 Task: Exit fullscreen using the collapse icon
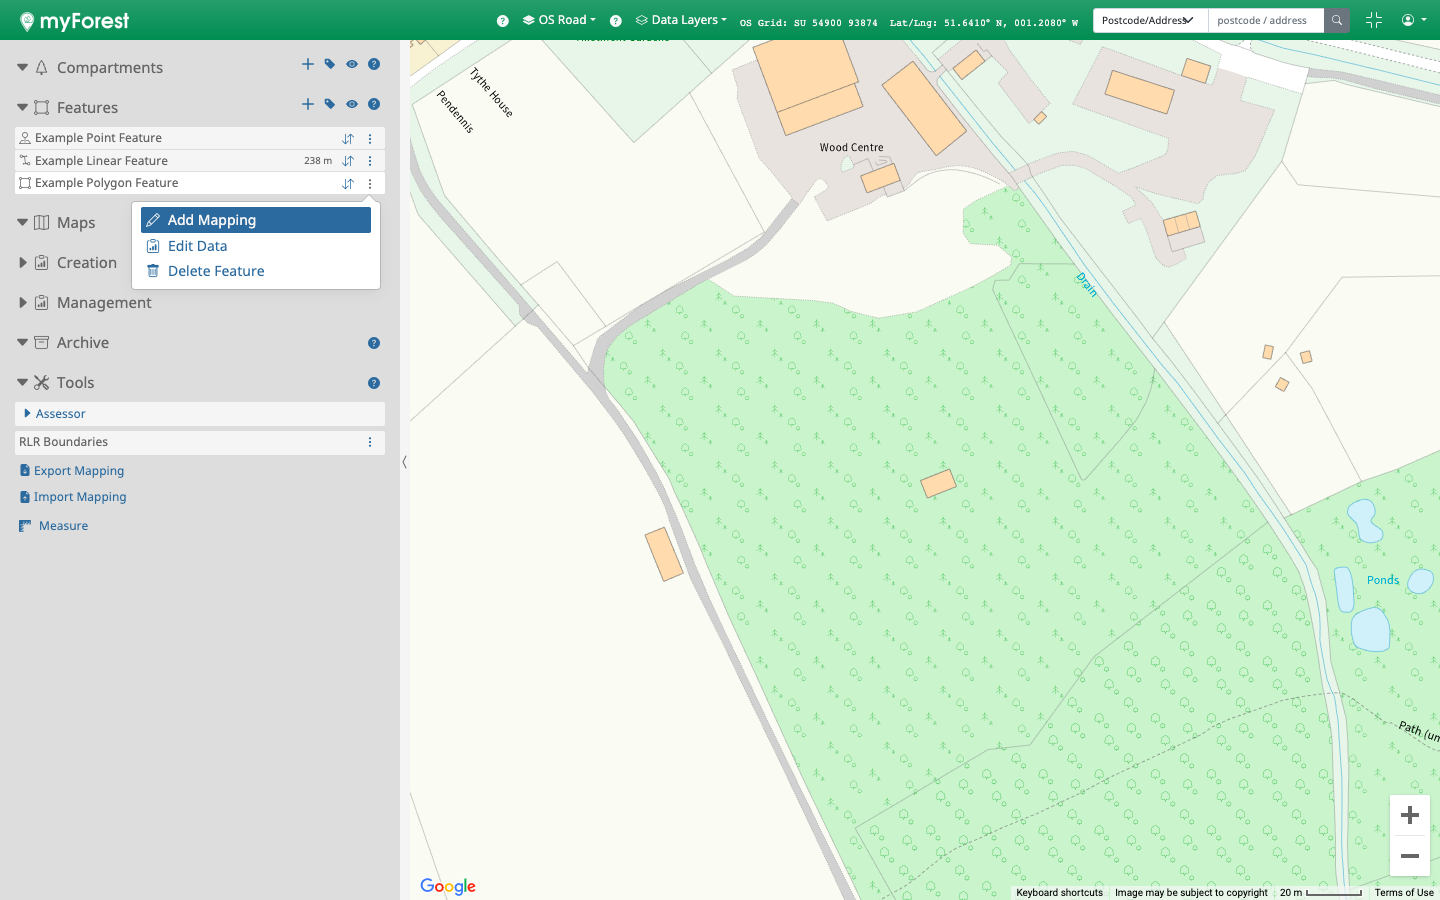pos(1373,20)
